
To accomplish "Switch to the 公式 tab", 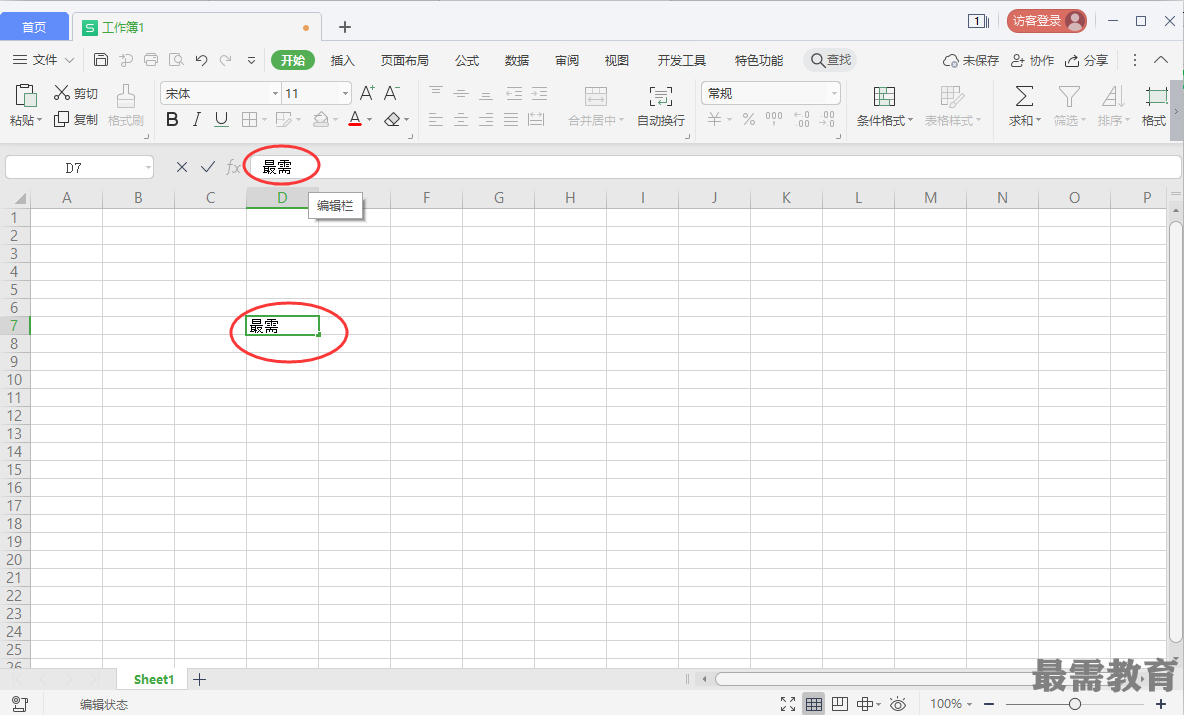I will coord(467,60).
